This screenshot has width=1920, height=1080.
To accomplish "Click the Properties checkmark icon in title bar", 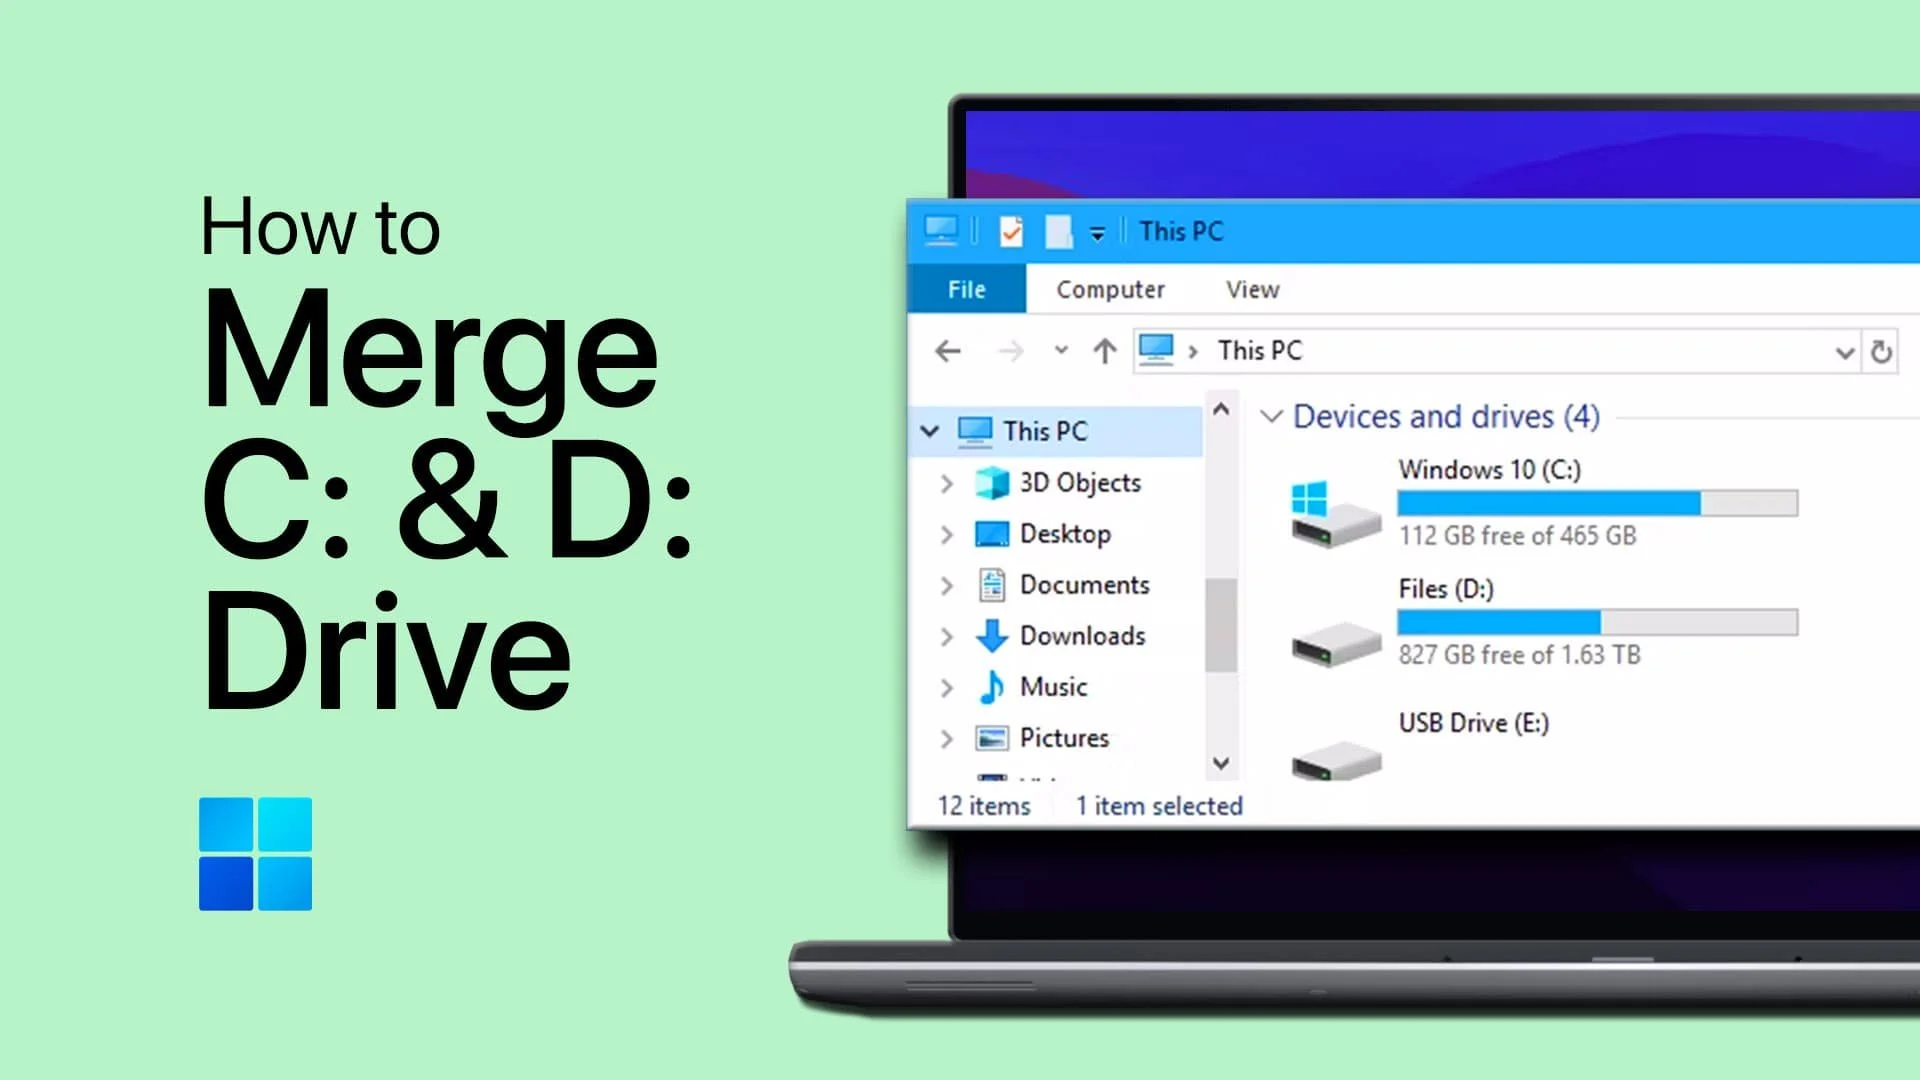I will click(x=1011, y=232).
